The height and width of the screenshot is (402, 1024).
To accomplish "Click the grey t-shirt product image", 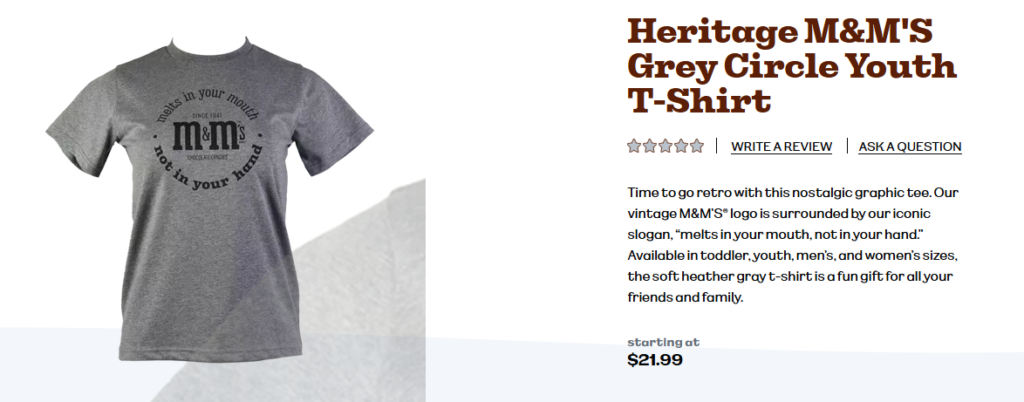I will pyautogui.click(x=210, y=199).
